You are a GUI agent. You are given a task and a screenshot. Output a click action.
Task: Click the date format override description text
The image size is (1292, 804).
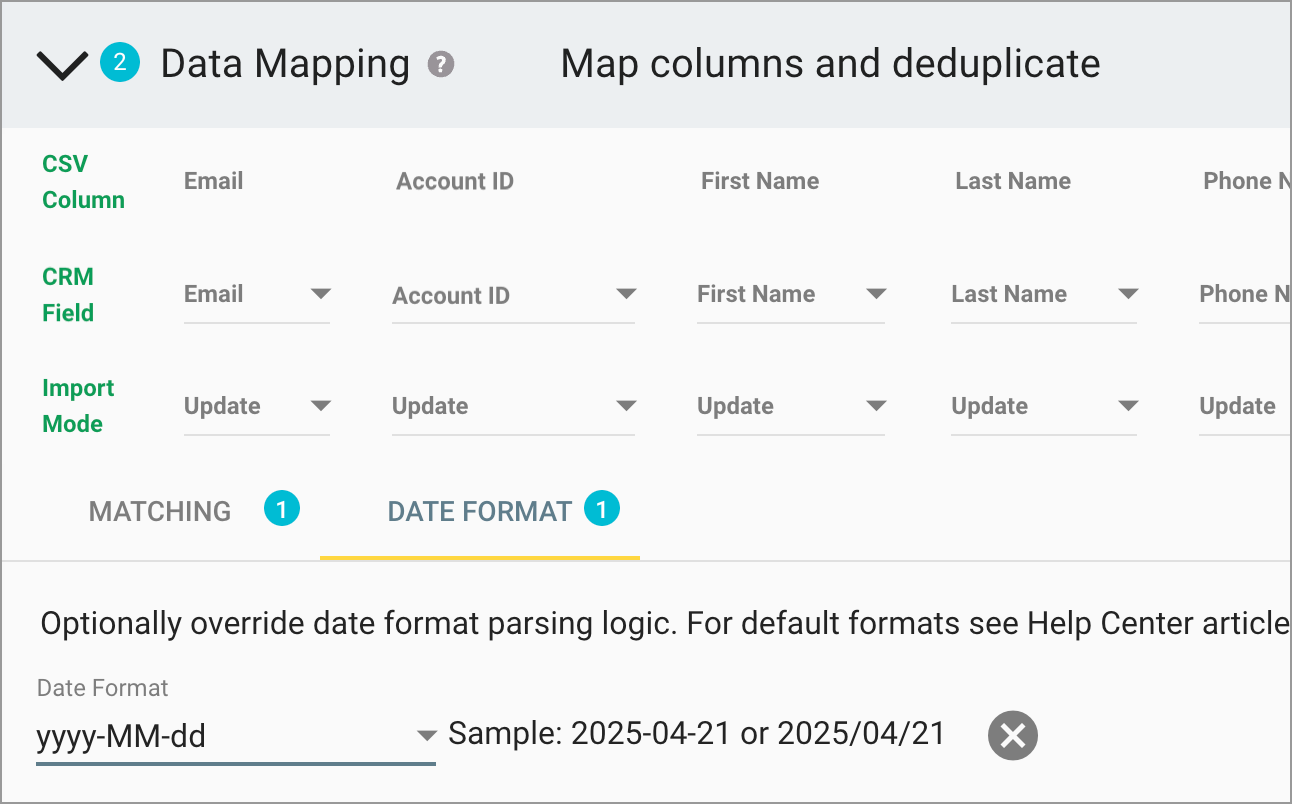[x=666, y=624]
